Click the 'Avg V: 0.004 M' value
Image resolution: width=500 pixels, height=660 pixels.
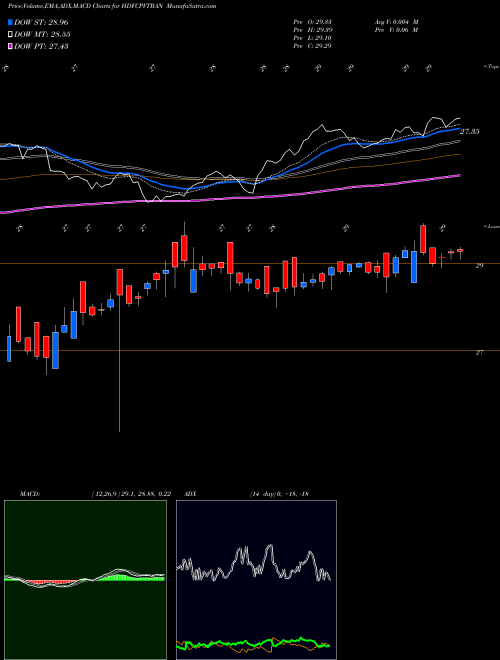coord(396,21)
